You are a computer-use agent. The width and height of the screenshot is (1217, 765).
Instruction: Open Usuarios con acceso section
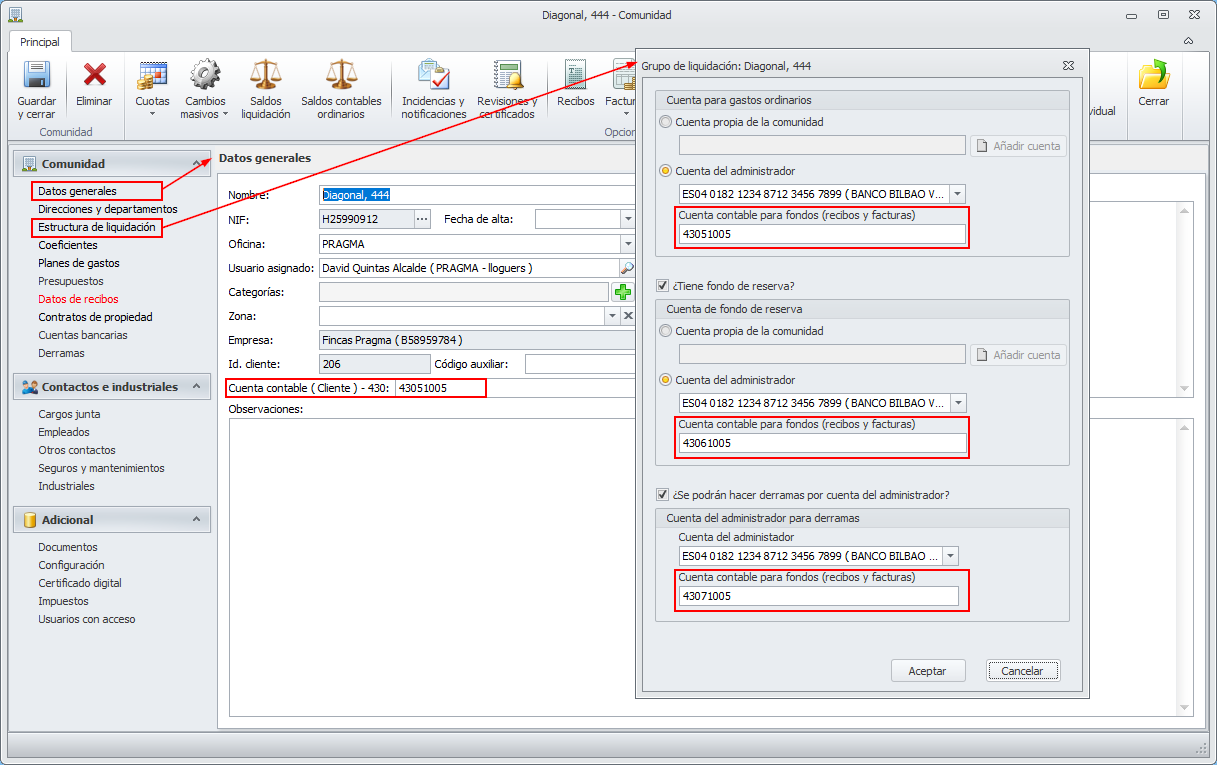87,619
